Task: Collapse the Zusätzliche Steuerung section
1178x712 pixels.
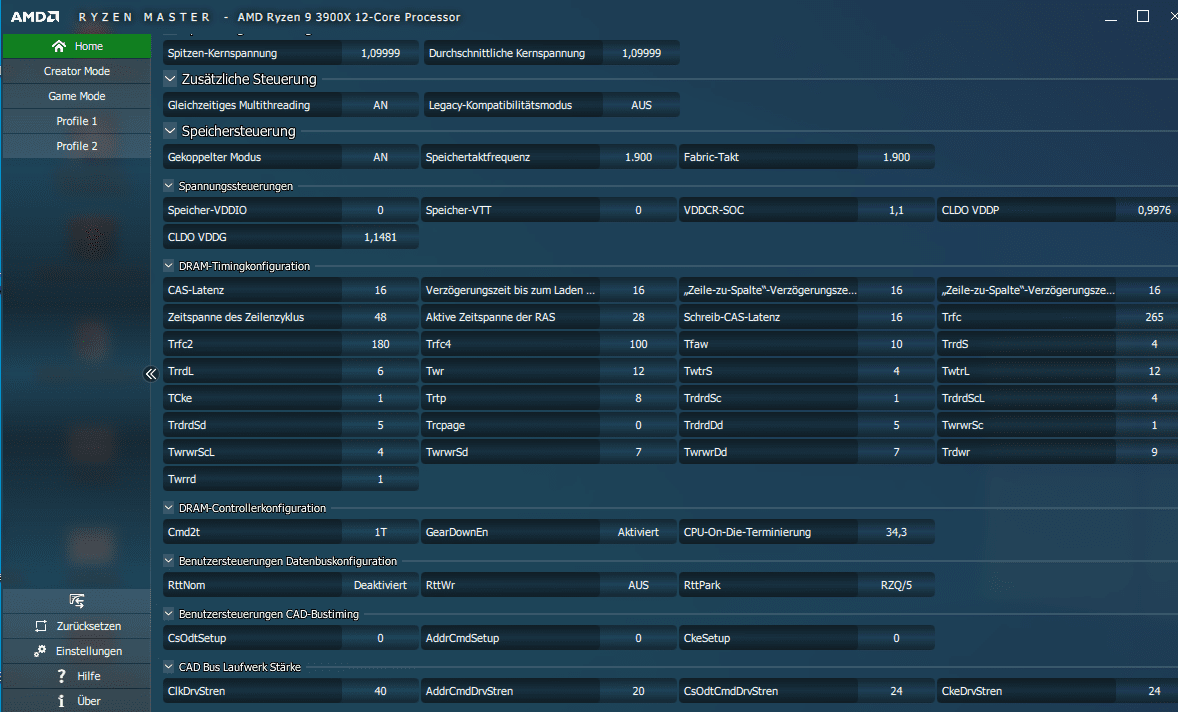Action: pyautogui.click(x=171, y=78)
